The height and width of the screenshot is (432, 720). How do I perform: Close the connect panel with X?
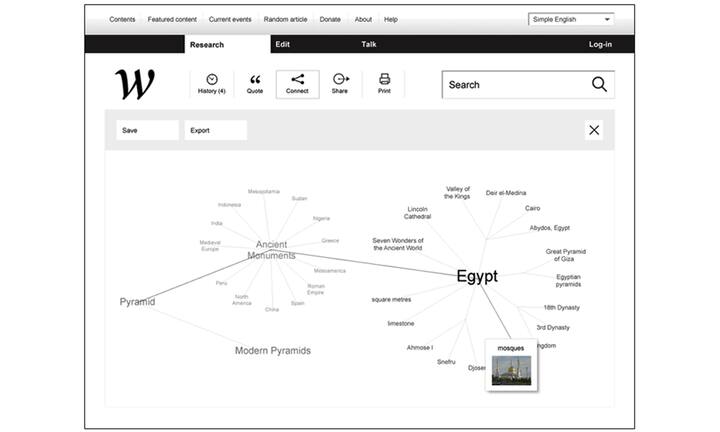point(594,130)
